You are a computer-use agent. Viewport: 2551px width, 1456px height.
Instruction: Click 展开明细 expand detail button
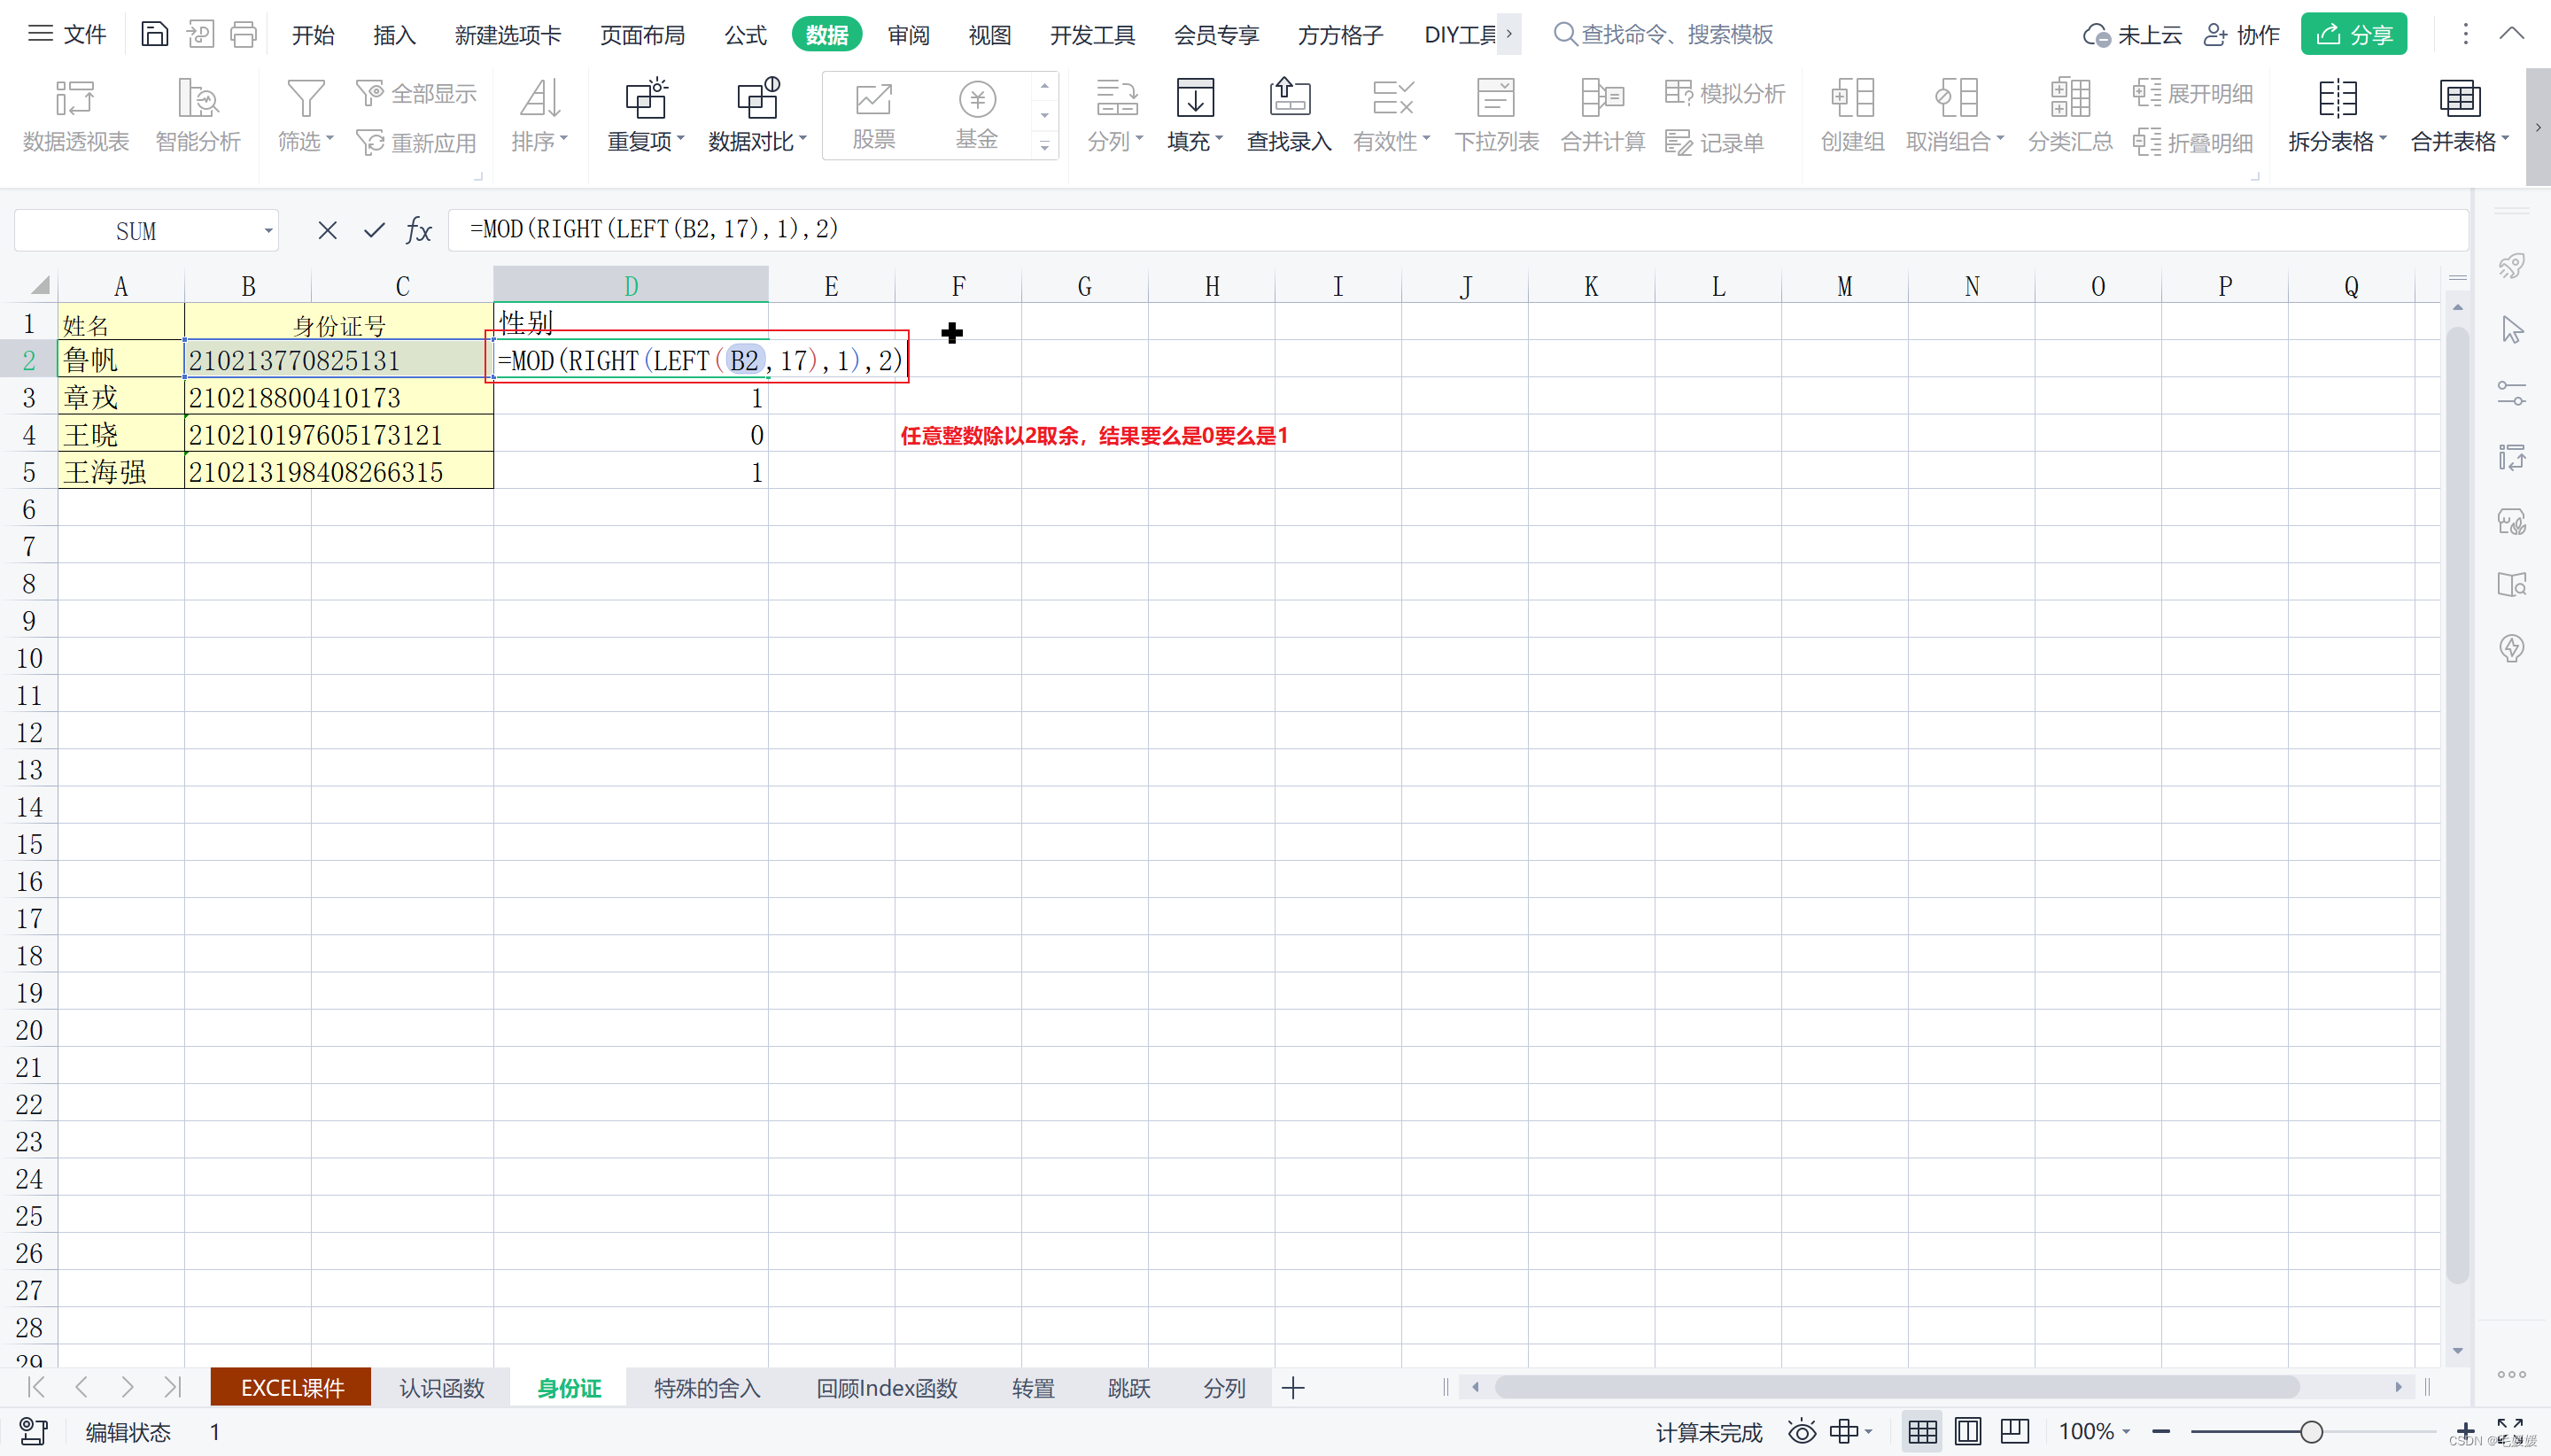pyautogui.click(x=2192, y=94)
